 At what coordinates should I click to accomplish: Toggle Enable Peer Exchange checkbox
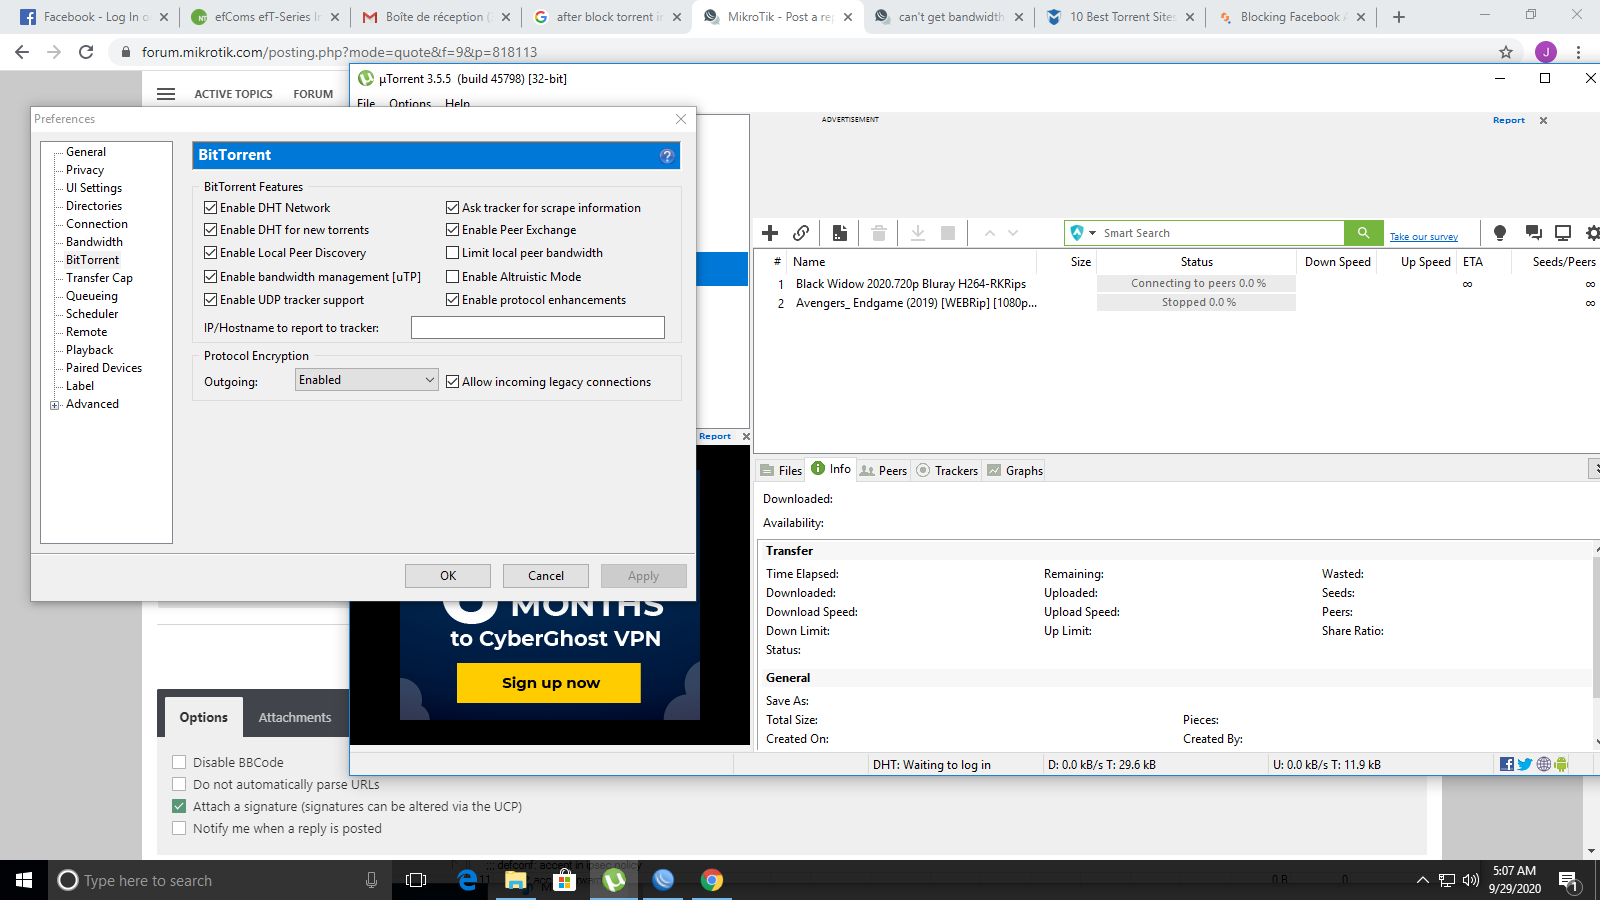pyautogui.click(x=453, y=230)
